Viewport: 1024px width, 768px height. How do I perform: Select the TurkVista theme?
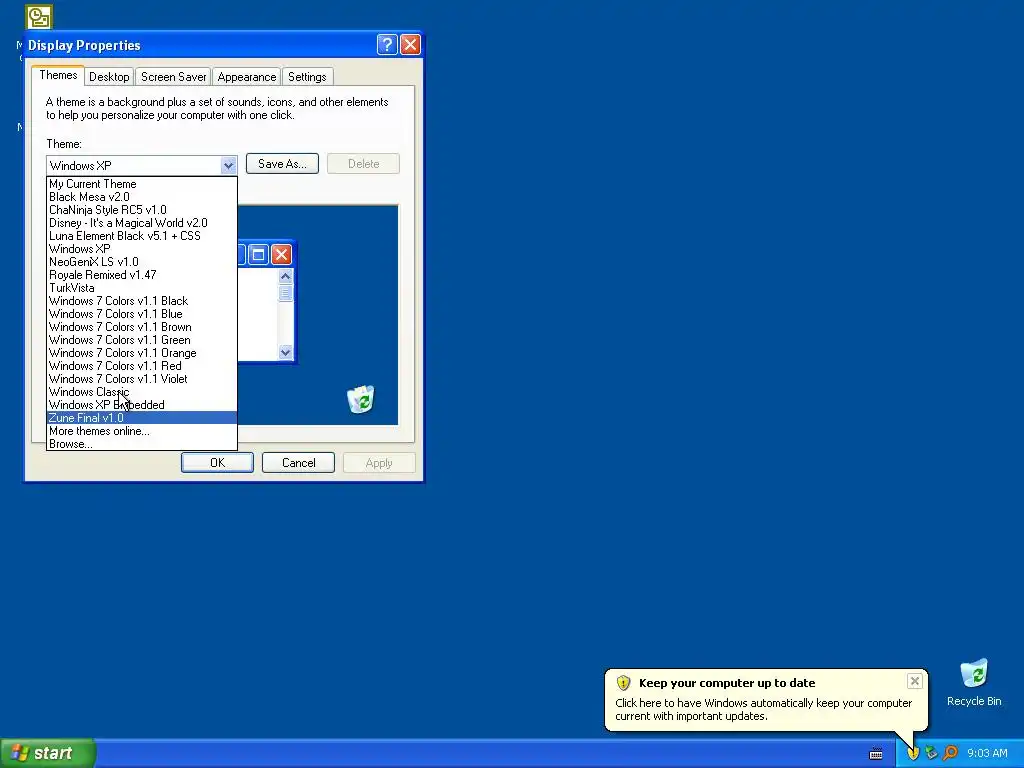[142, 288]
